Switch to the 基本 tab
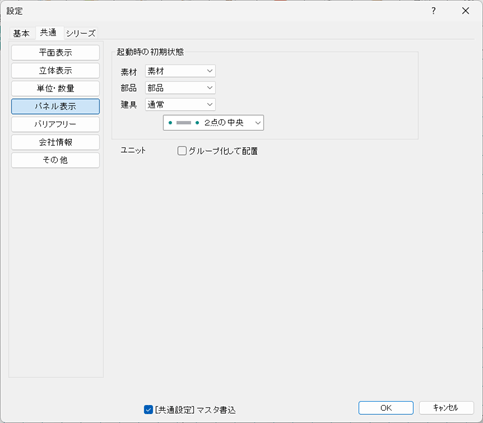Screen dimensions: 483x423 click(x=21, y=33)
